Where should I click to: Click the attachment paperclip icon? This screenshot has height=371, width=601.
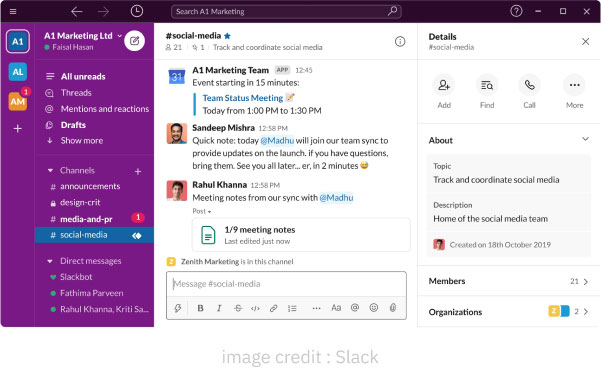(393, 307)
